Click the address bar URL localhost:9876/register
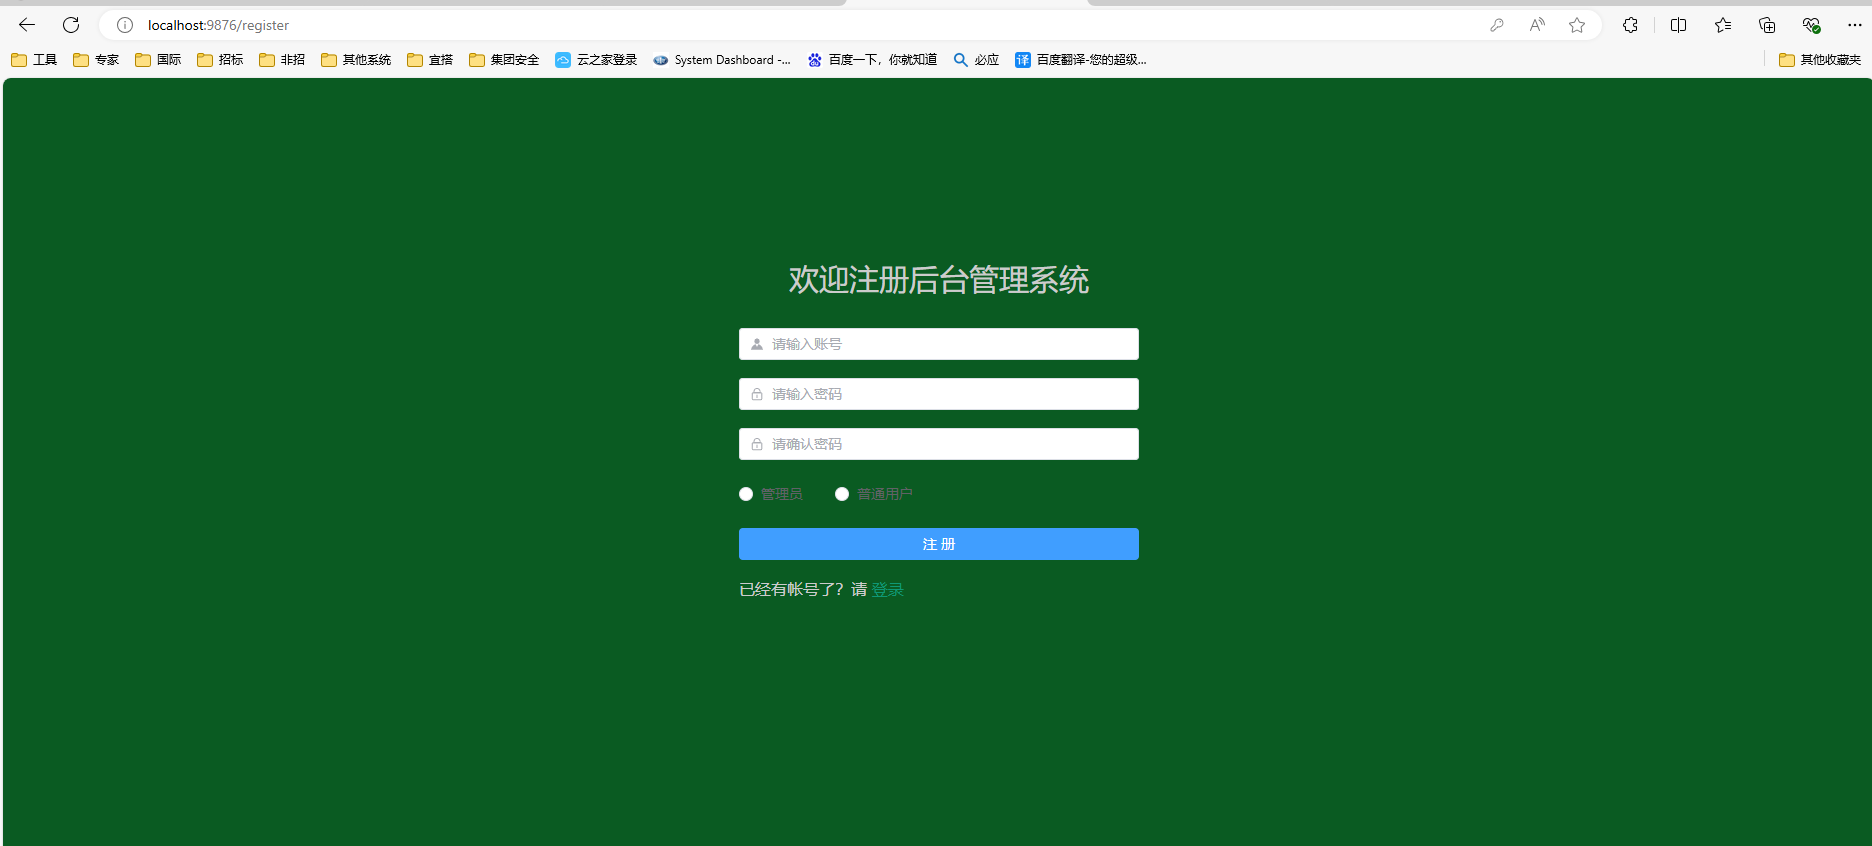1872x846 pixels. click(218, 25)
